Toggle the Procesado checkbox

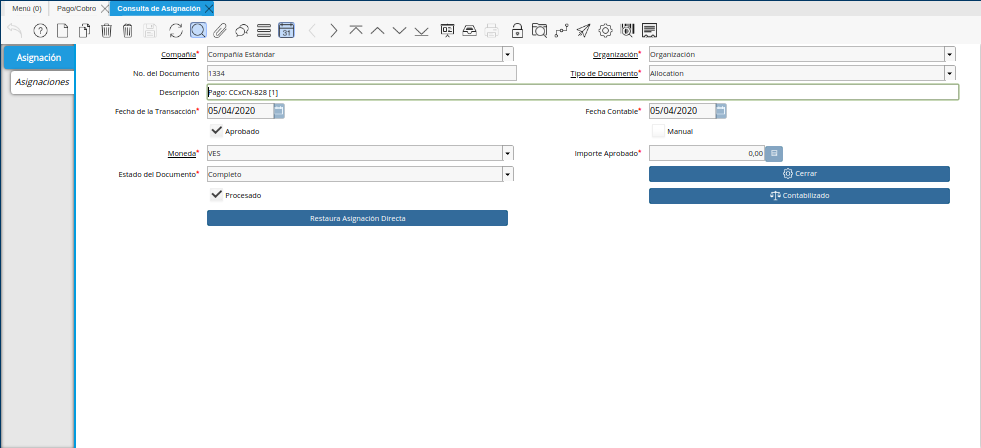(216, 194)
